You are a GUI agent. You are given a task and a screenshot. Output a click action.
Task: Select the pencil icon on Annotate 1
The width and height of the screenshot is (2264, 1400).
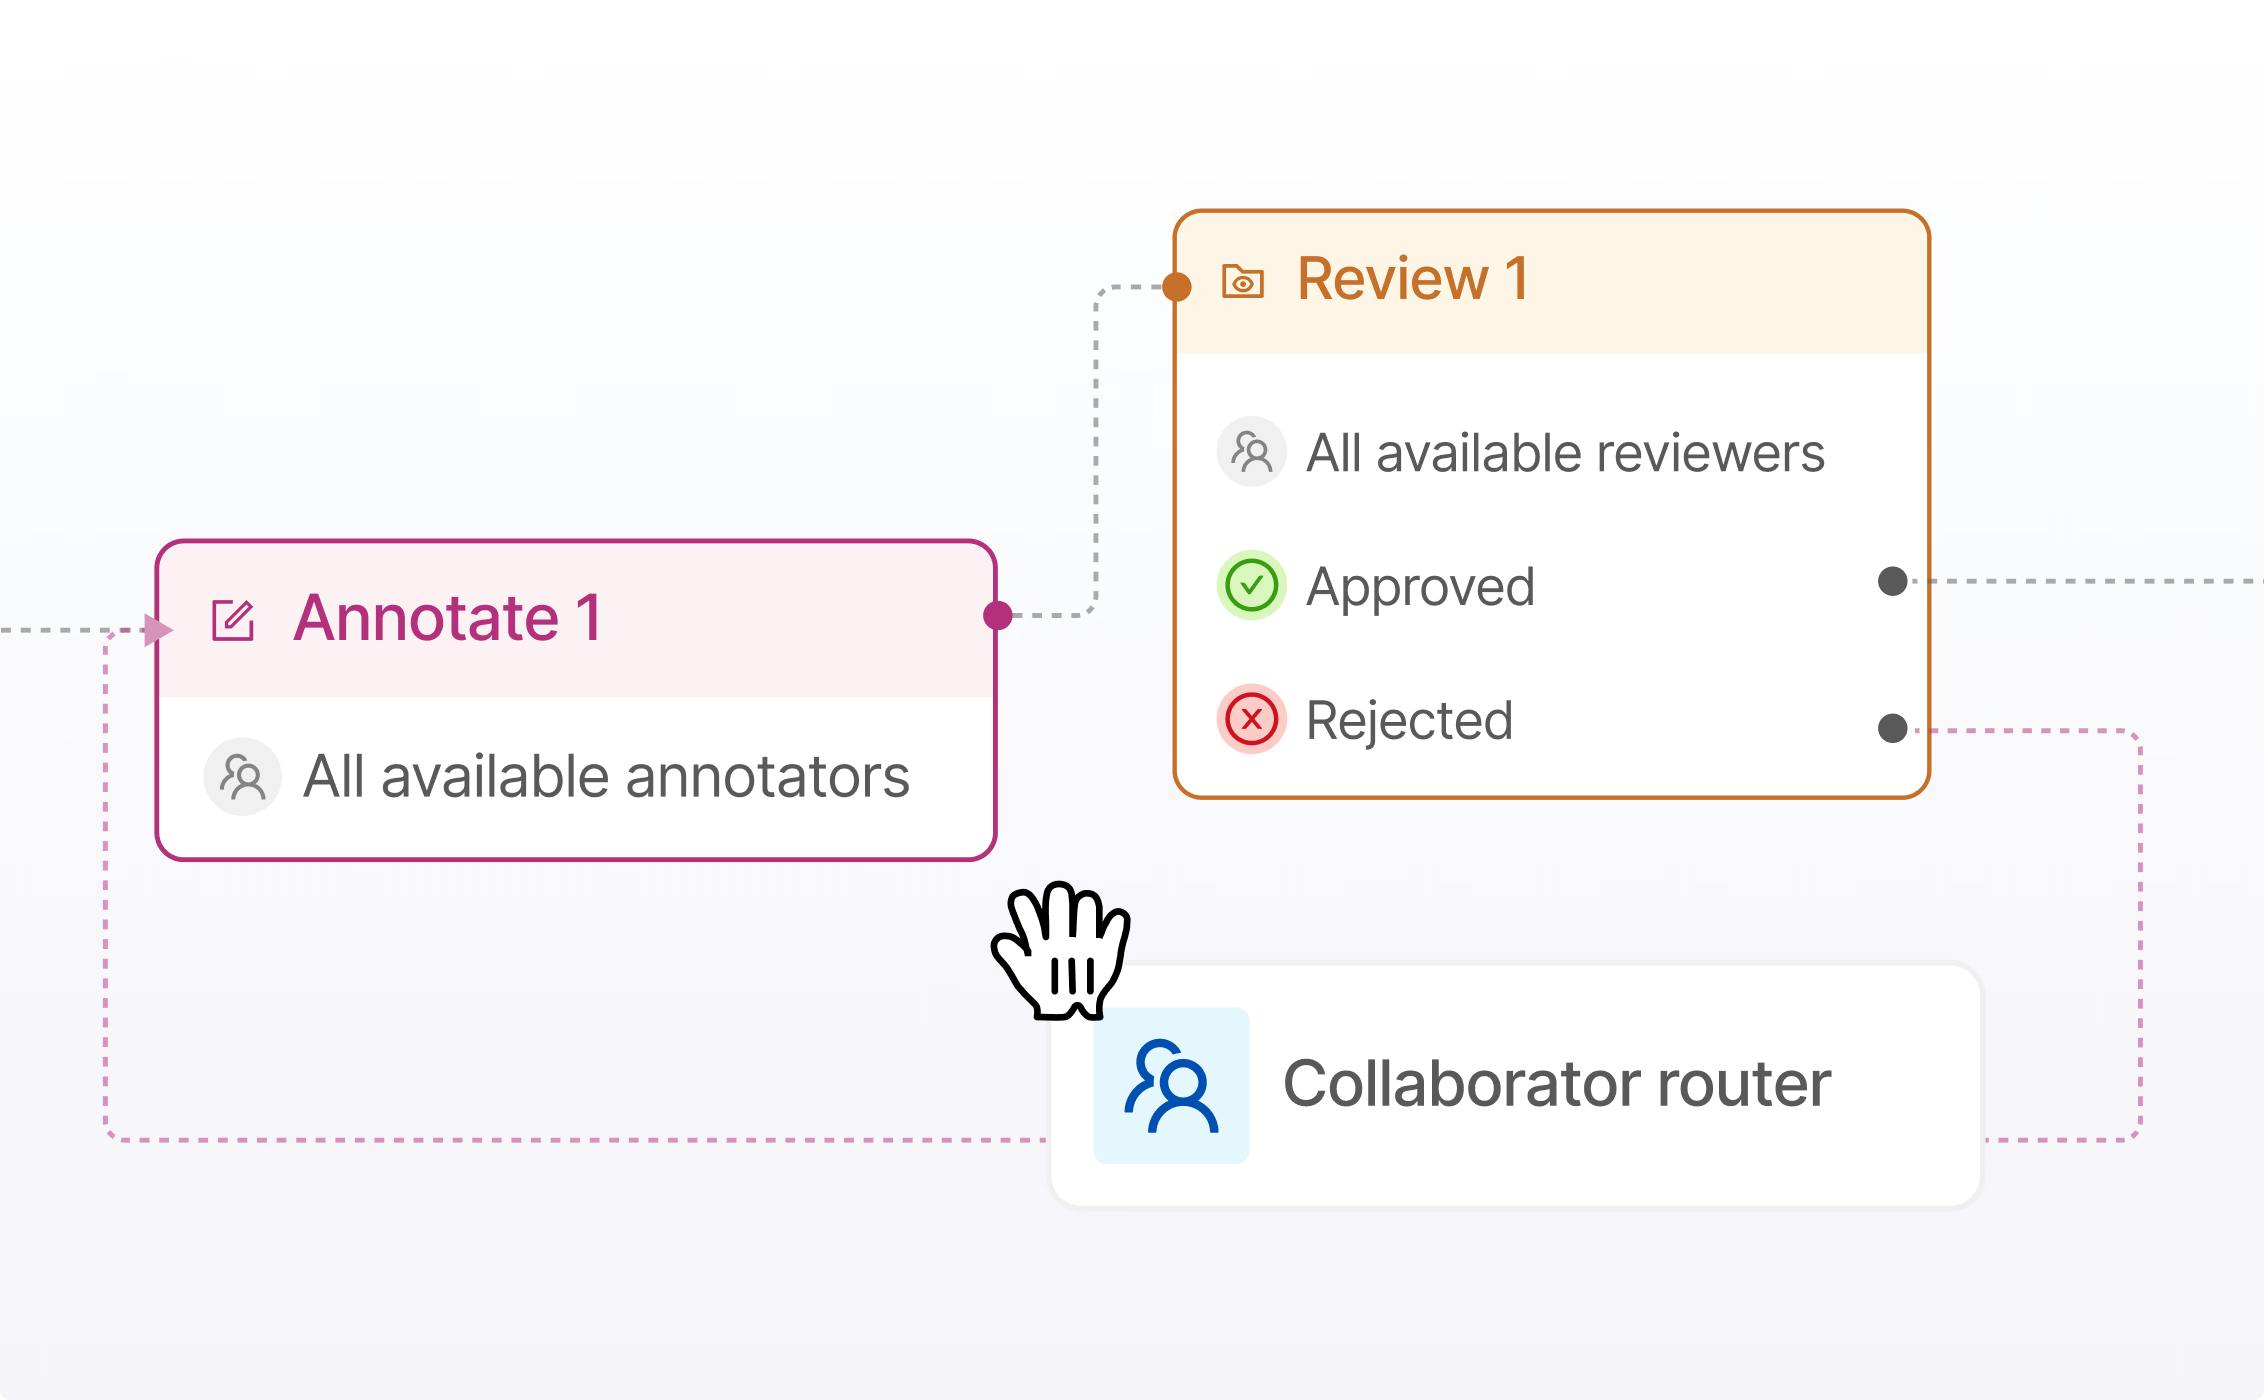pyautogui.click(x=233, y=620)
